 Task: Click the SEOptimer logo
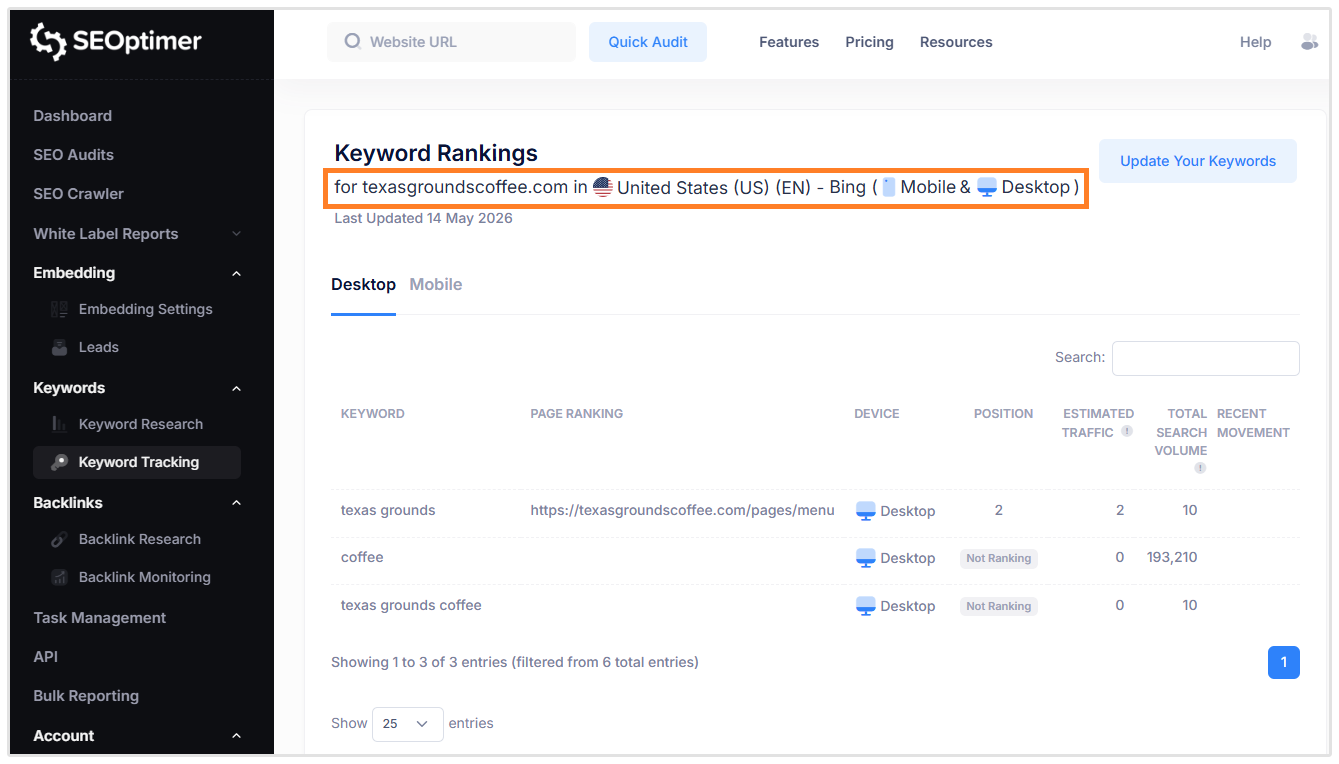(x=116, y=41)
